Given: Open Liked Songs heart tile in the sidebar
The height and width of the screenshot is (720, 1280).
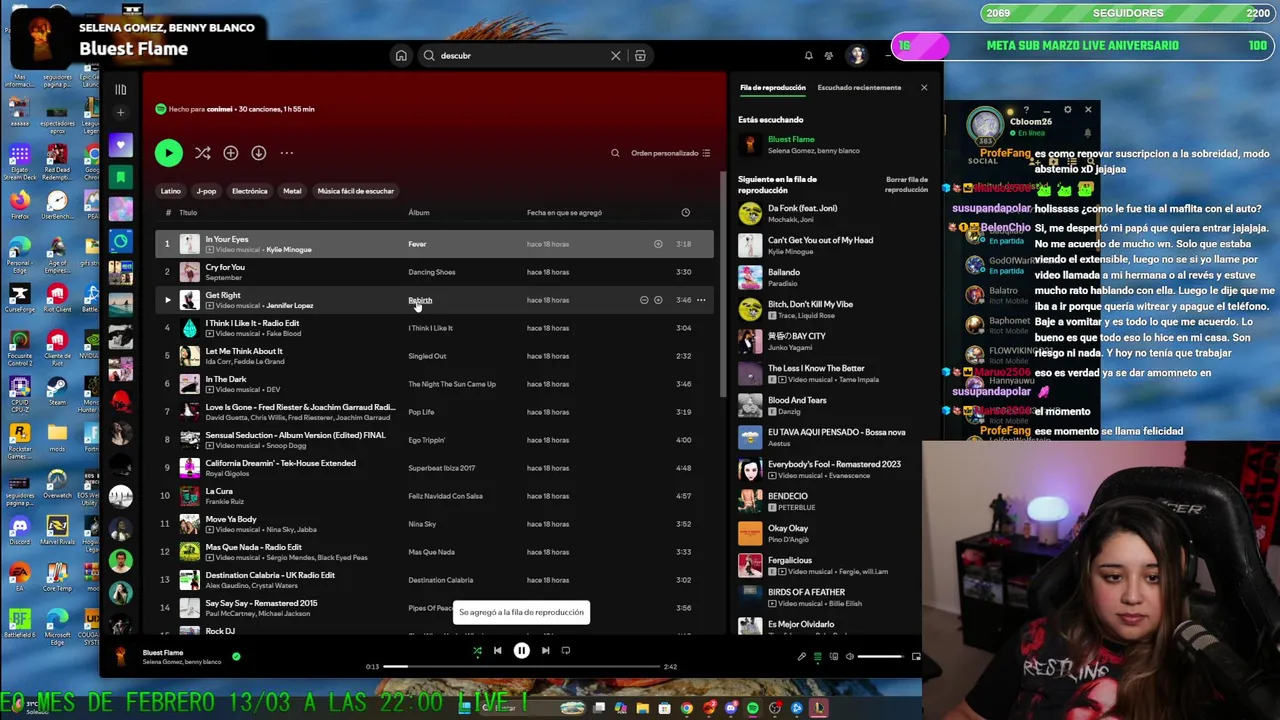Looking at the screenshot, I should point(120,146).
